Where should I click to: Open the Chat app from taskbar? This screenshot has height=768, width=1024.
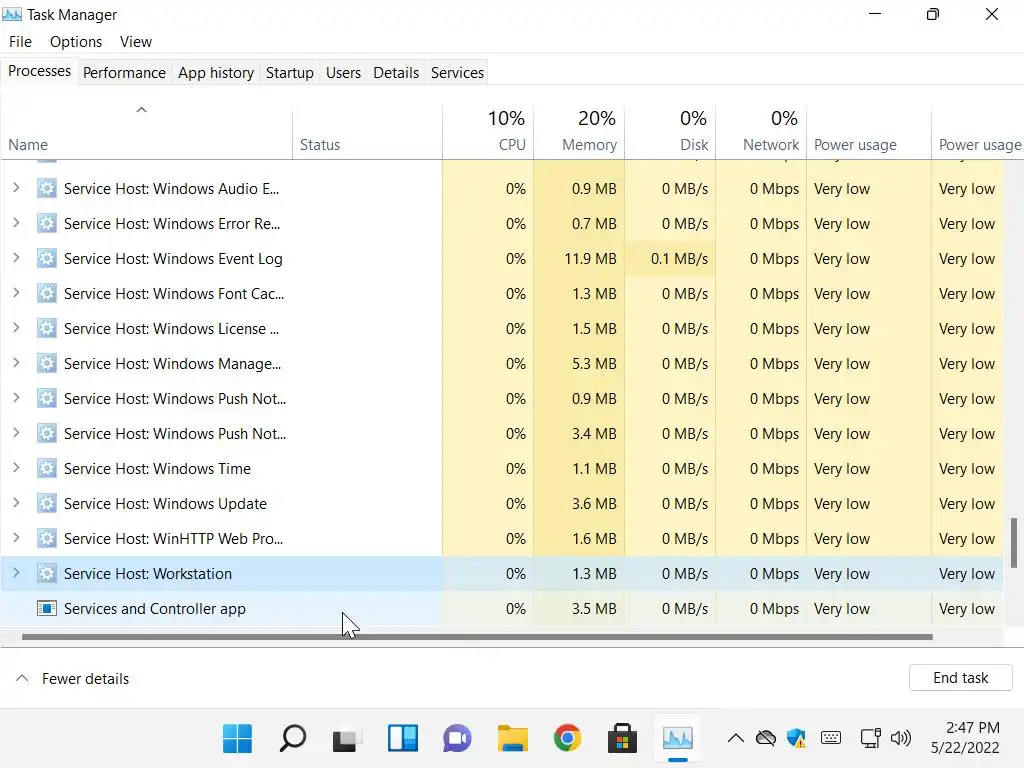coord(457,739)
